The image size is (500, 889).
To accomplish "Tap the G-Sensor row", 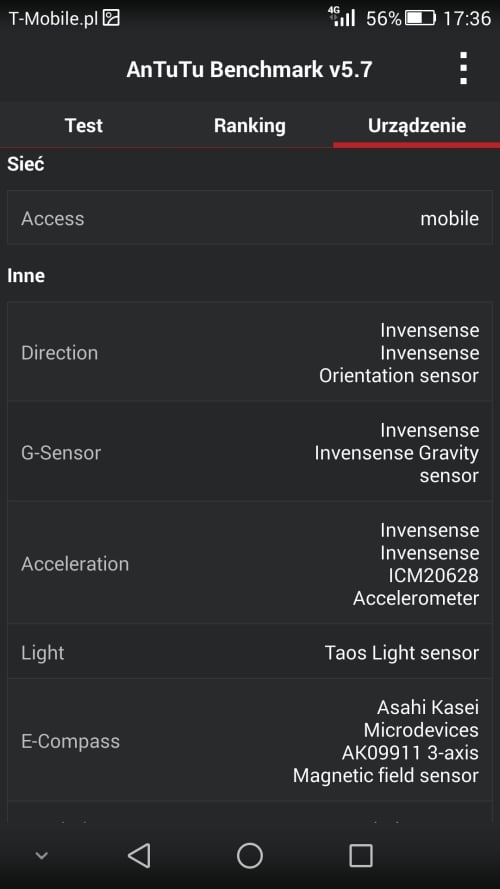I will pos(250,452).
